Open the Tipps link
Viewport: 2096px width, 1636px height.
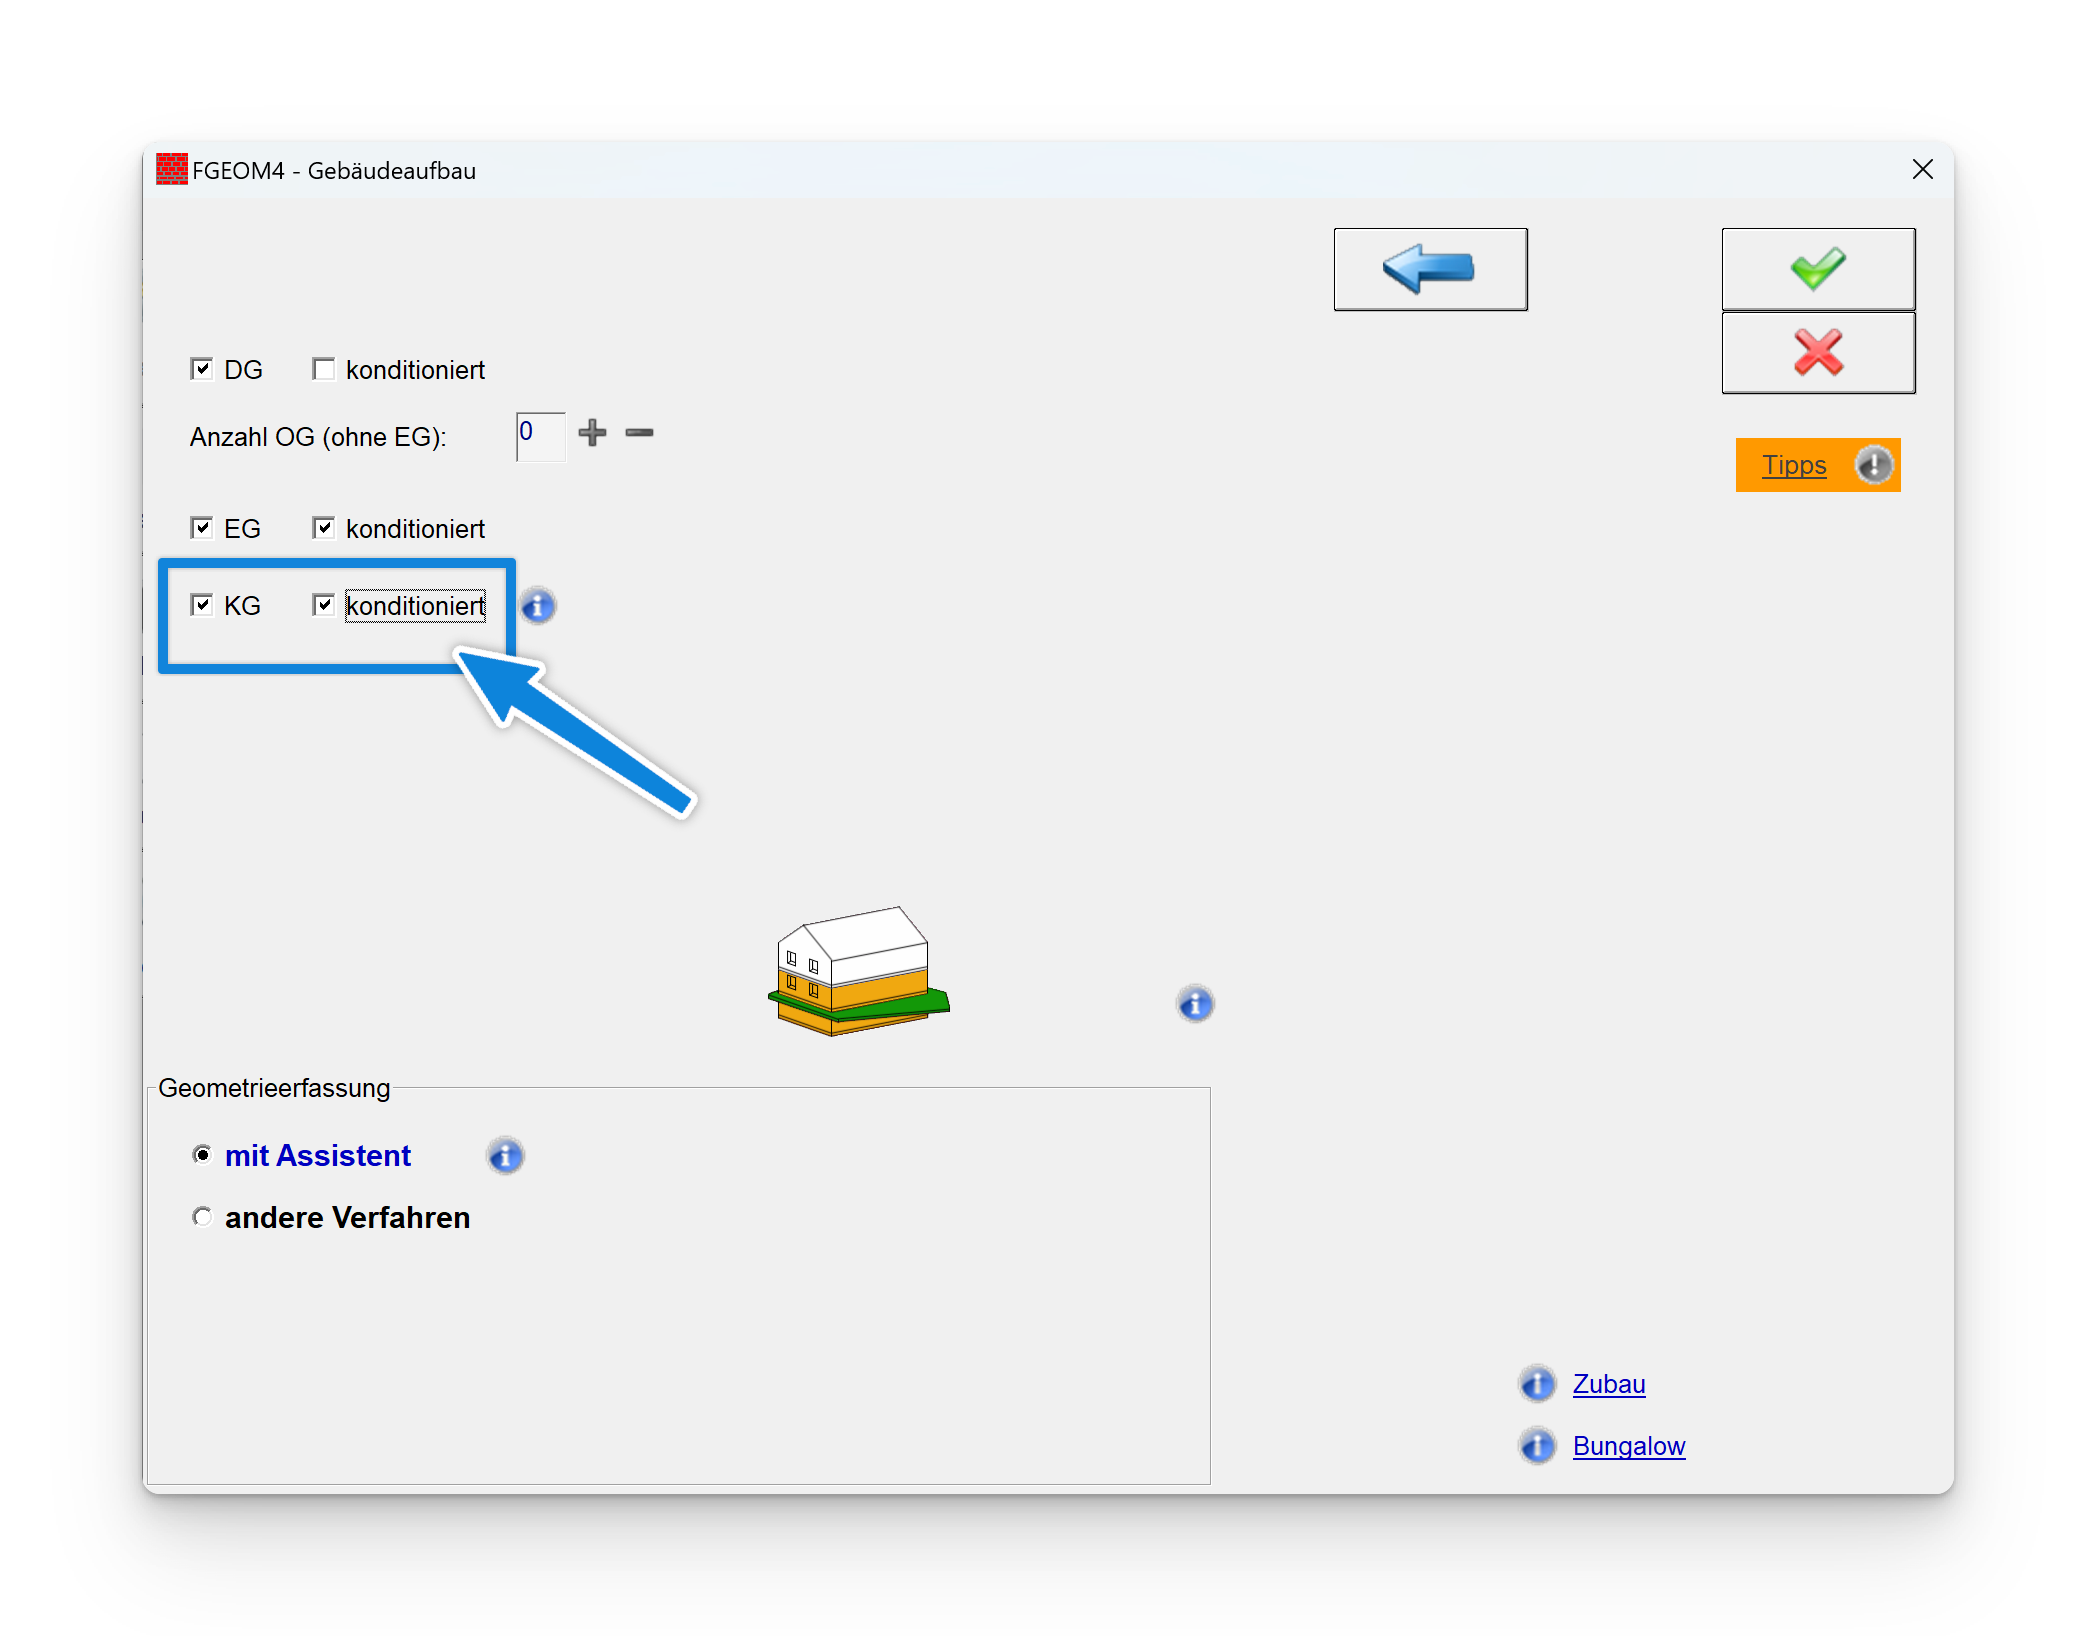[x=1794, y=465]
